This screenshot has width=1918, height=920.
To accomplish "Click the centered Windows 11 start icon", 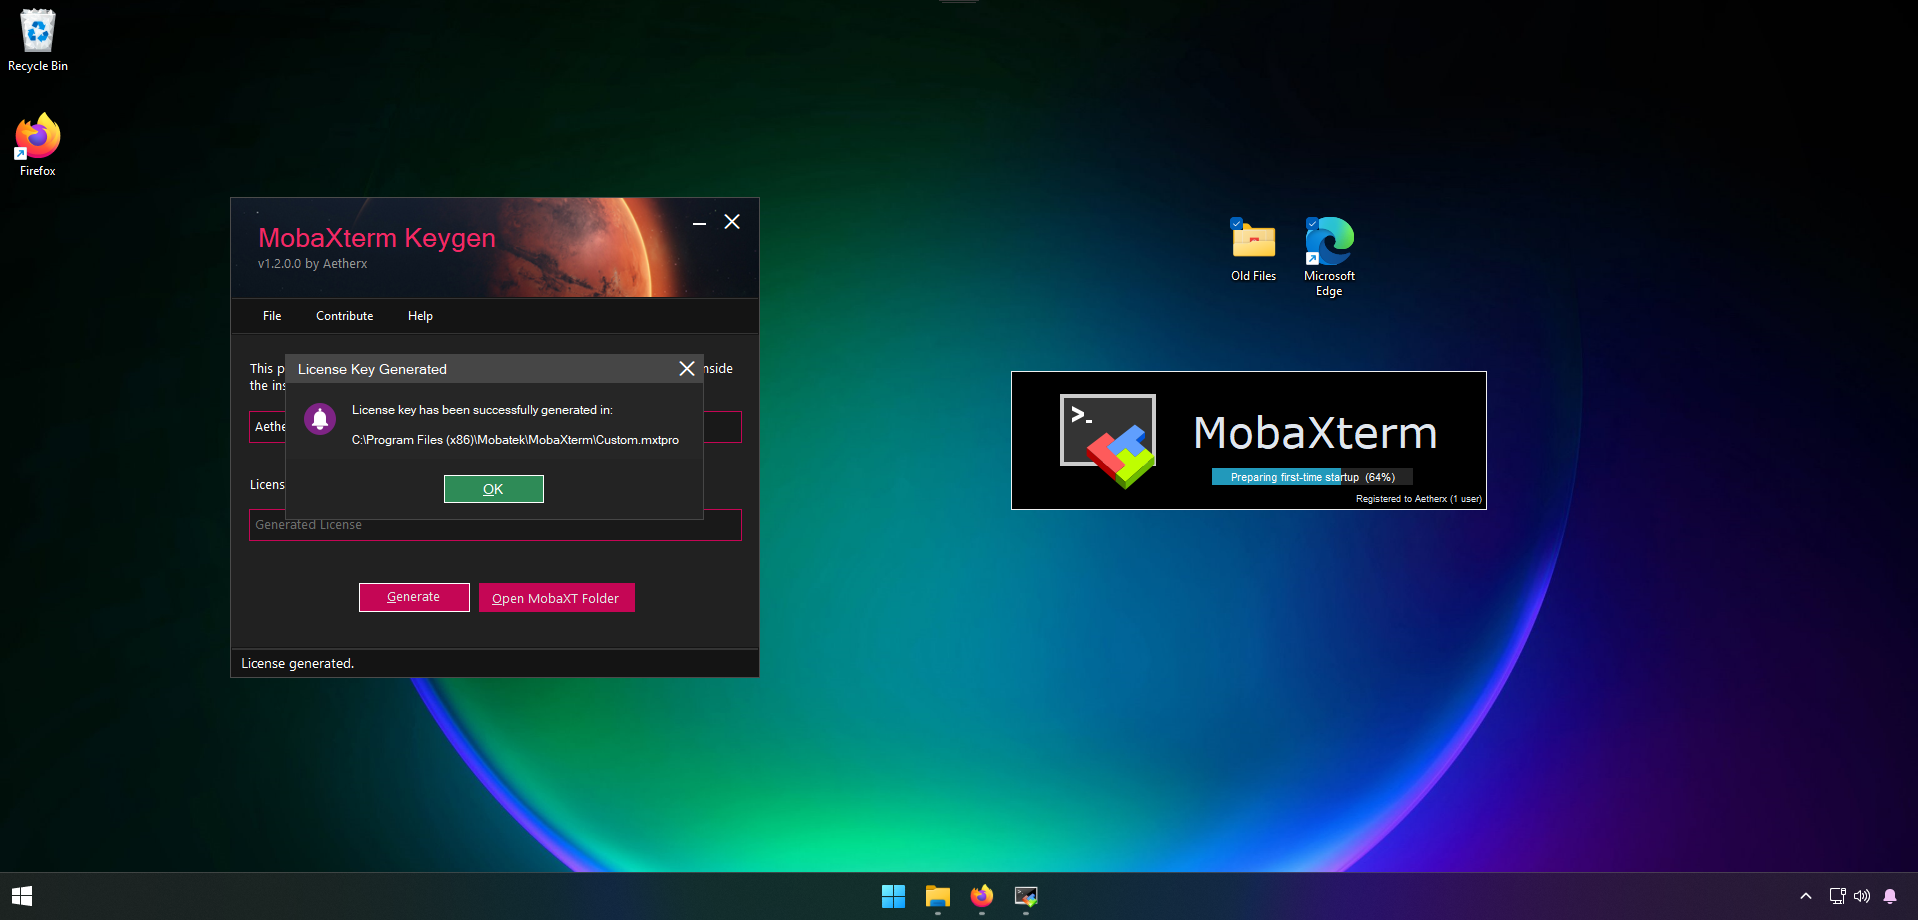I will point(893,896).
